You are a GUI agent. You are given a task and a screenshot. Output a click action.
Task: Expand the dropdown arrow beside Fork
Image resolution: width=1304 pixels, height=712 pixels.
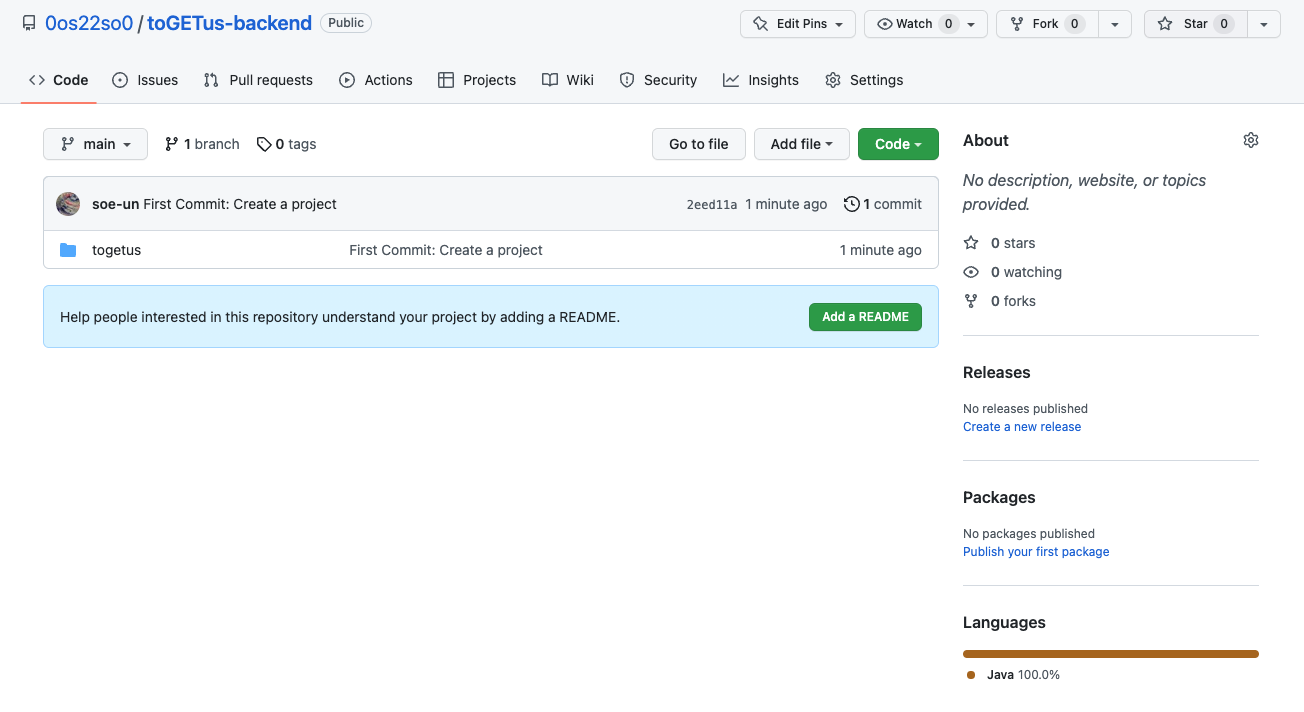click(1115, 24)
